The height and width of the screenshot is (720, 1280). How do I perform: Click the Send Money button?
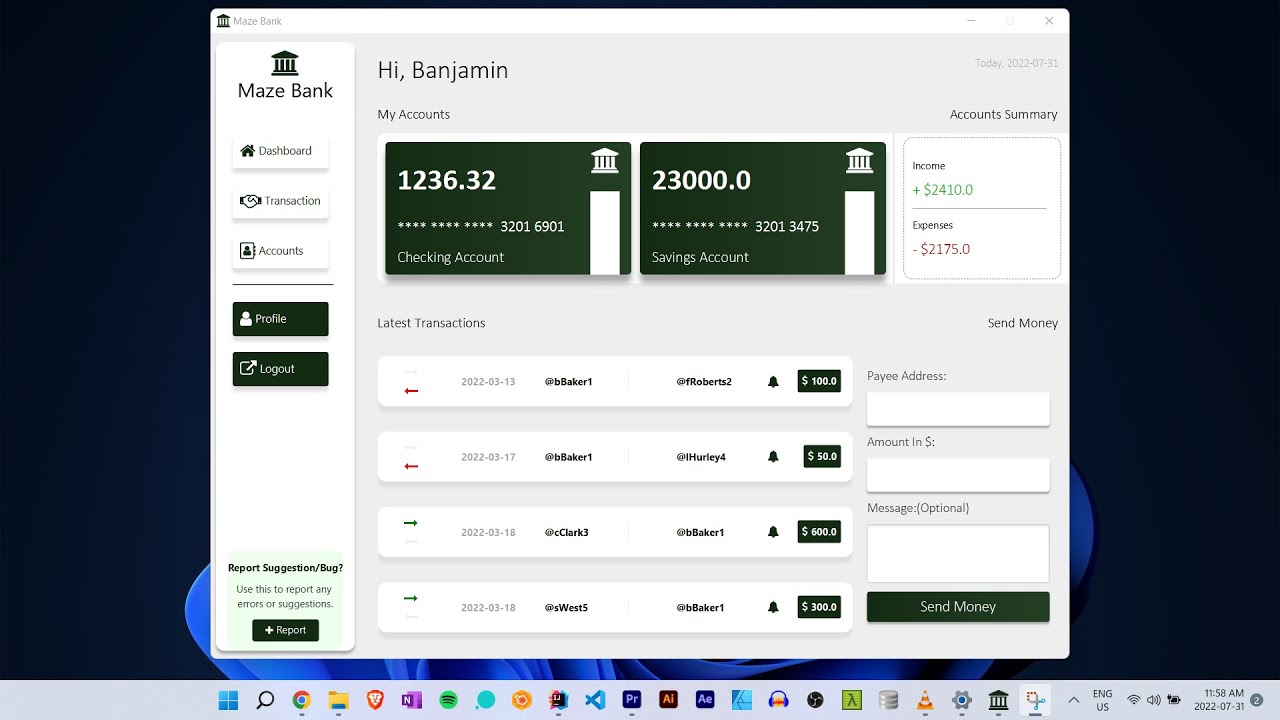(958, 607)
